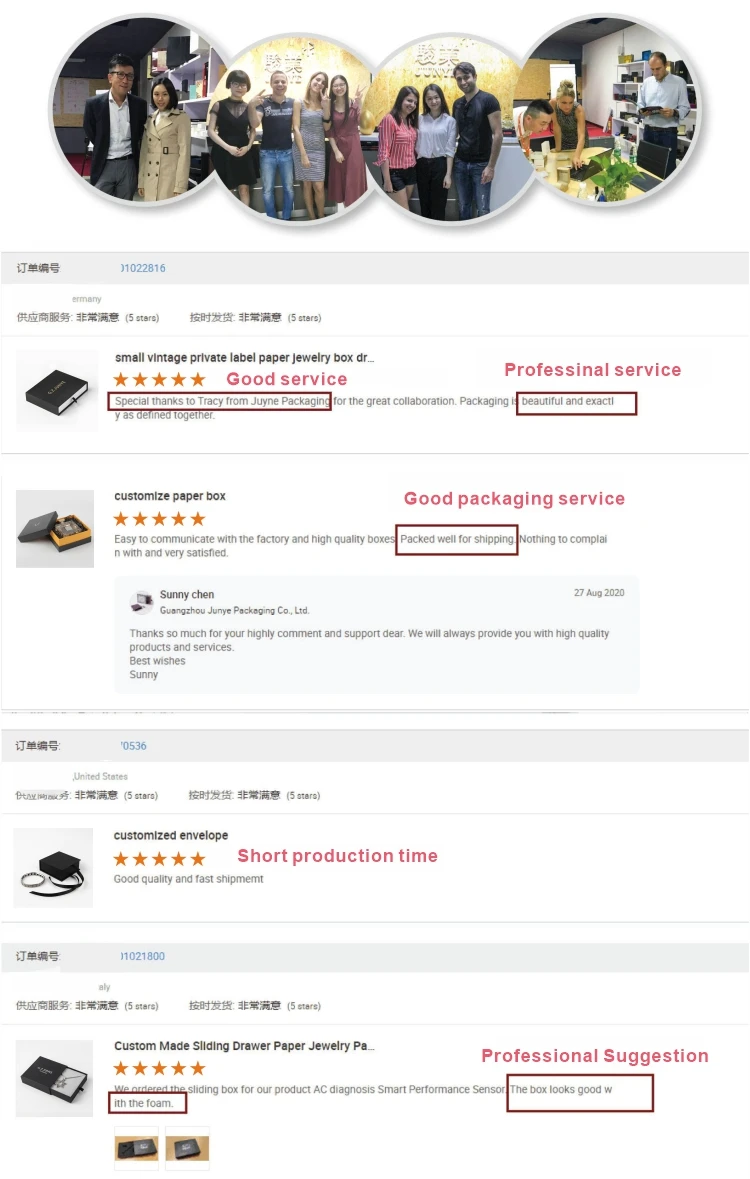Open the customize paper box product image
The width and height of the screenshot is (750, 1179).
point(55,529)
